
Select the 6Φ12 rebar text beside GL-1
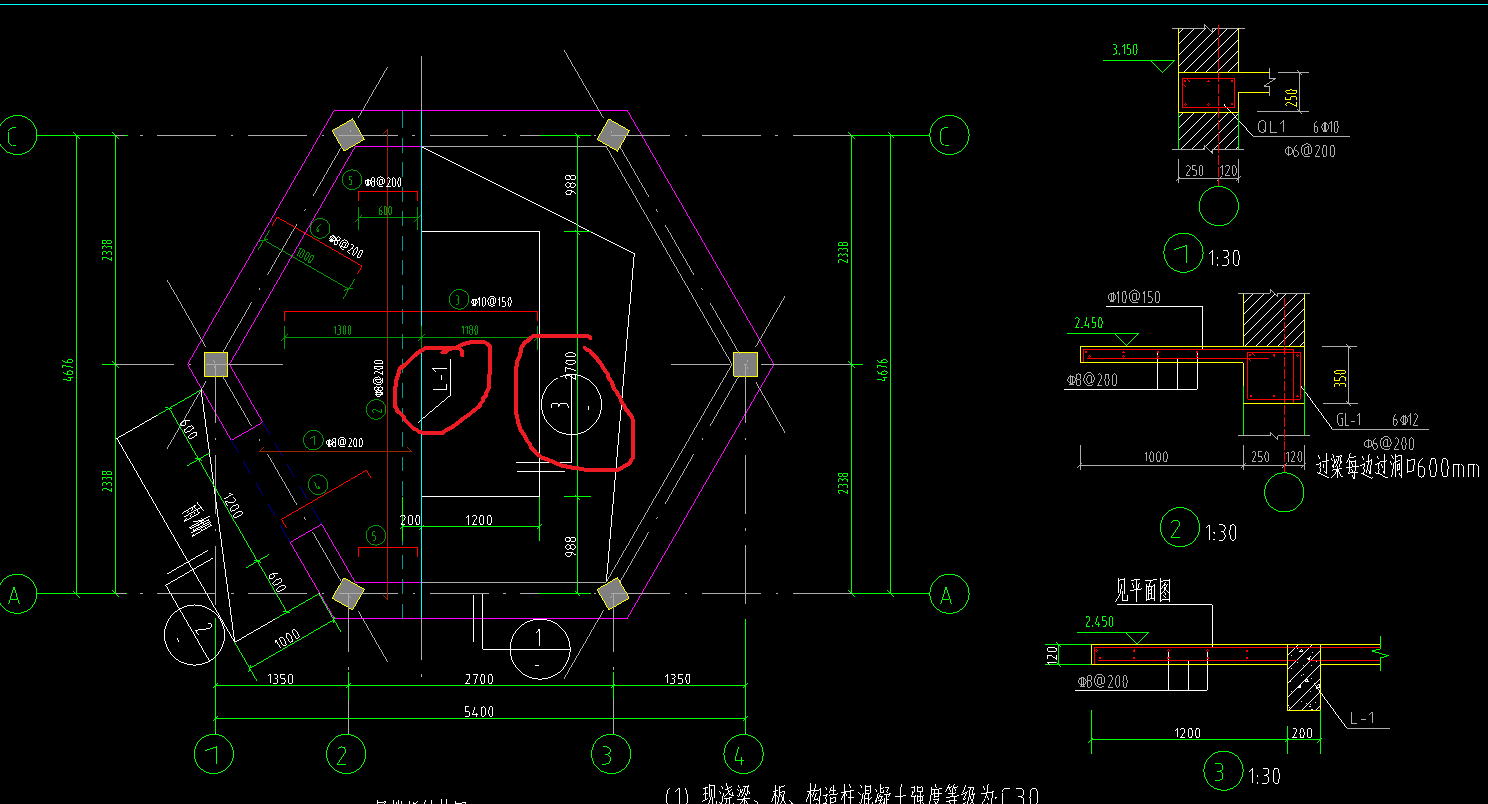1407,420
